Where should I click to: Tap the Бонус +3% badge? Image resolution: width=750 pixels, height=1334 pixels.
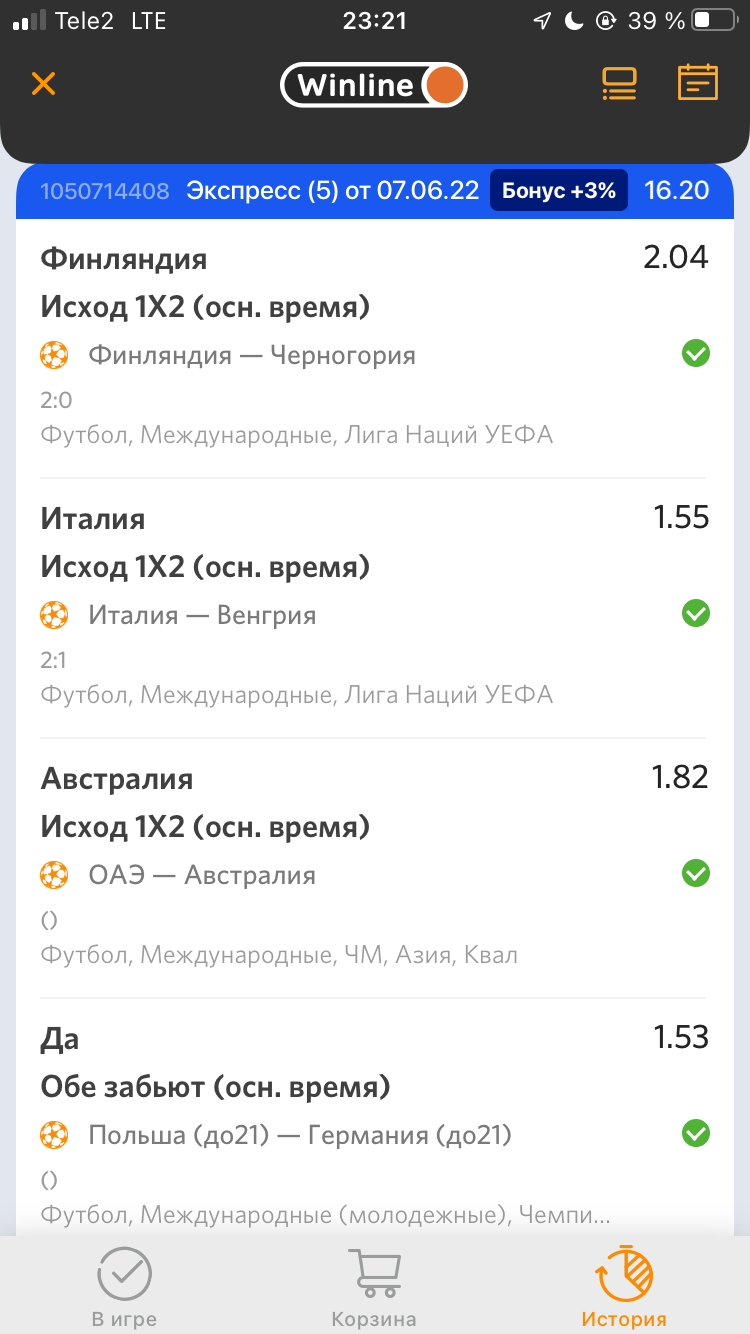[558, 190]
